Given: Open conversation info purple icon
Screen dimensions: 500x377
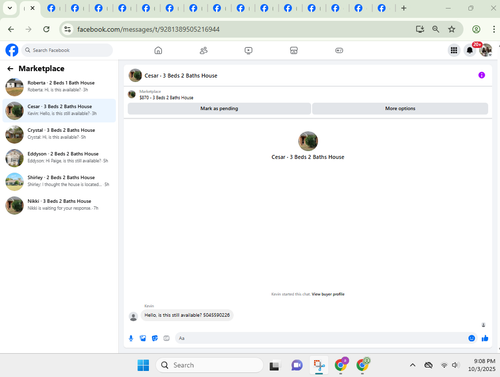Looking at the screenshot, I should click(481, 75).
